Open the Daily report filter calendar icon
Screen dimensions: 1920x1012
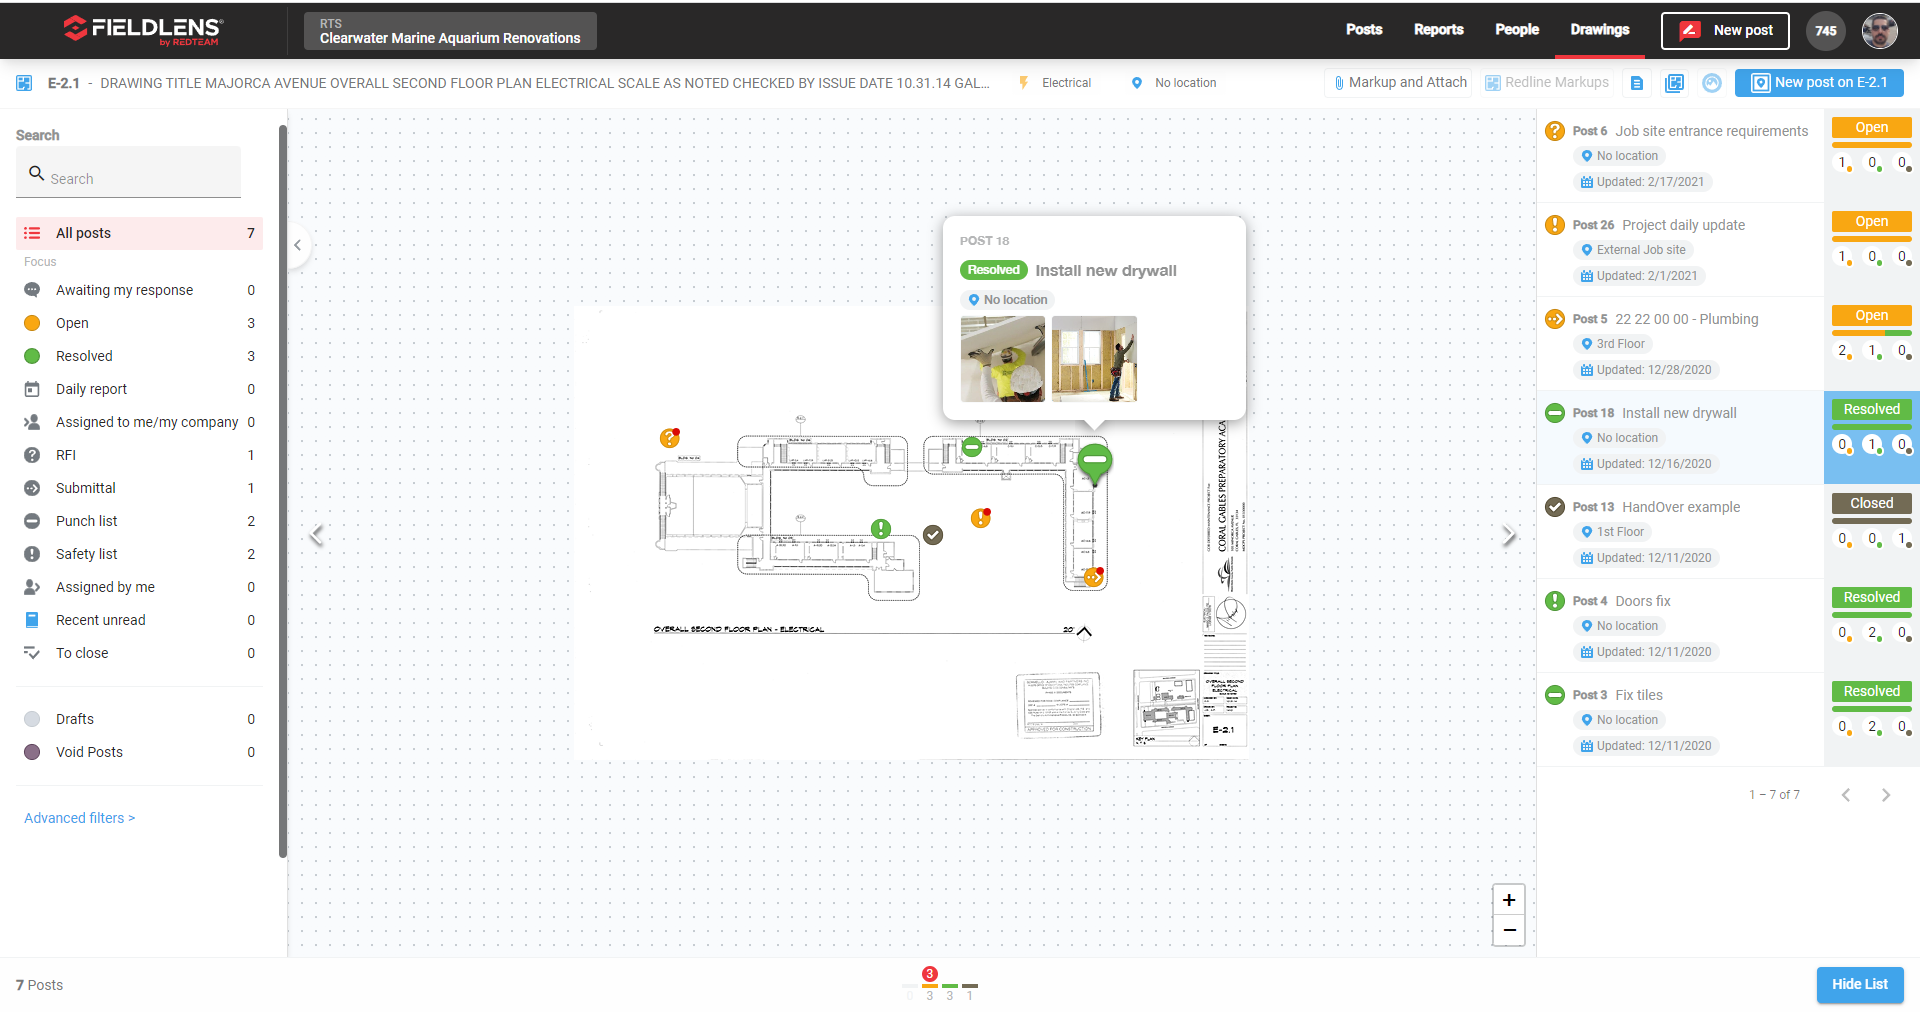(x=33, y=389)
